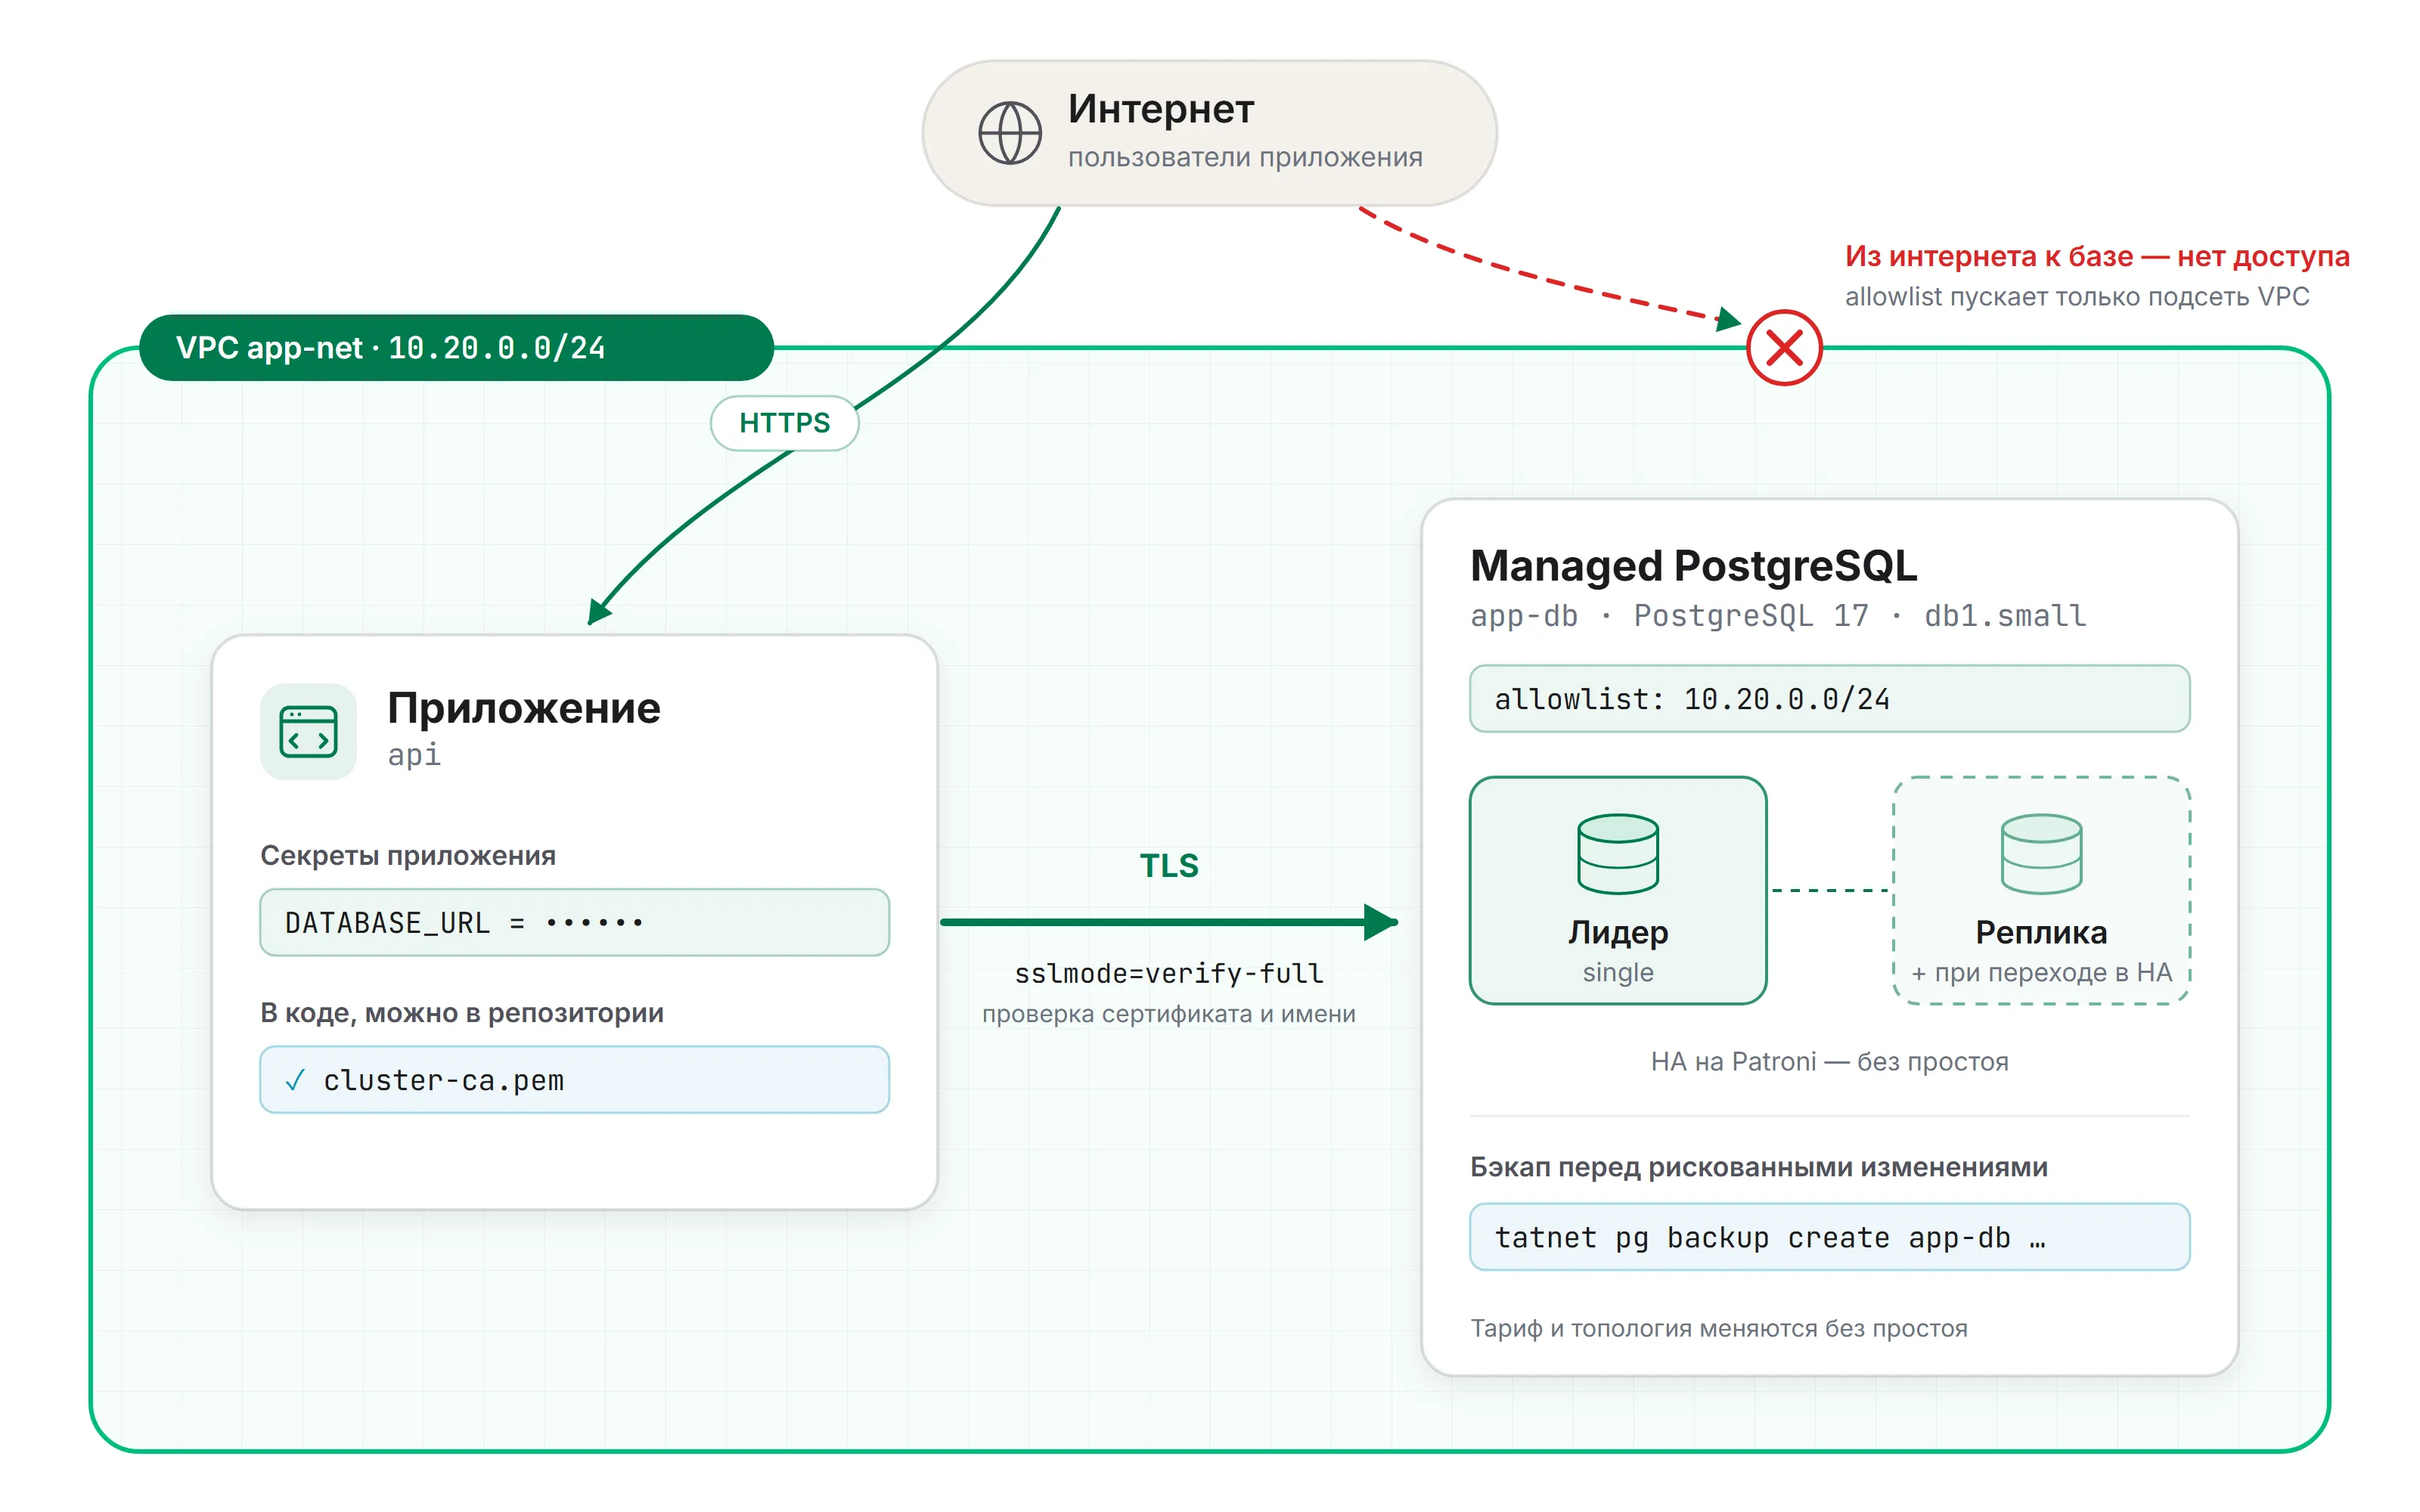The width and height of the screenshot is (2420, 1512).
Task: Click the globe icon beside Интернет
Action: [1009, 133]
